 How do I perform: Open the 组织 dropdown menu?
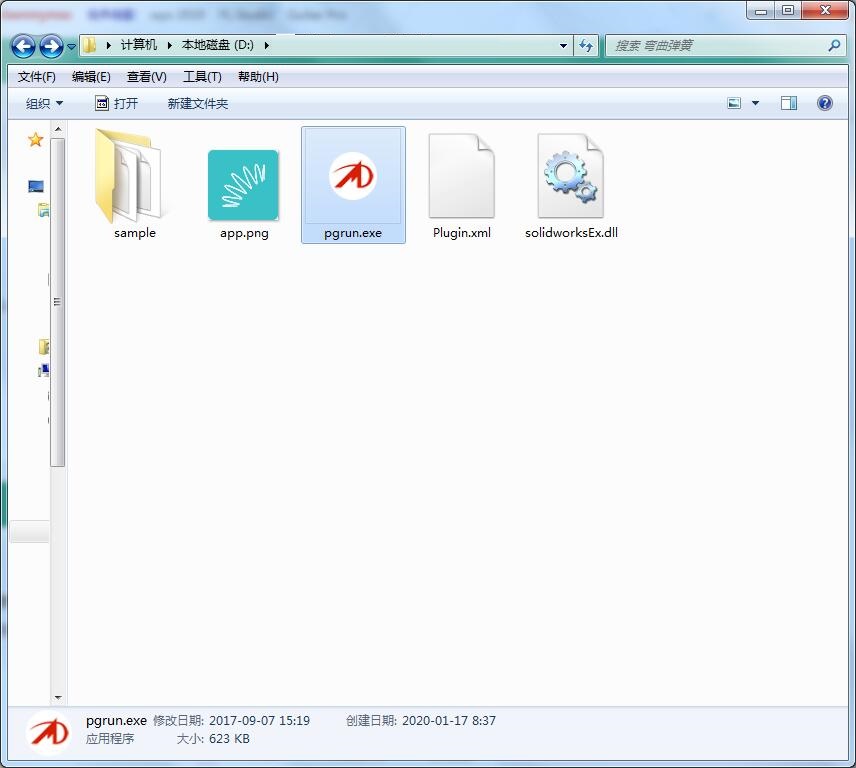pyautogui.click(x=44, y=103)
